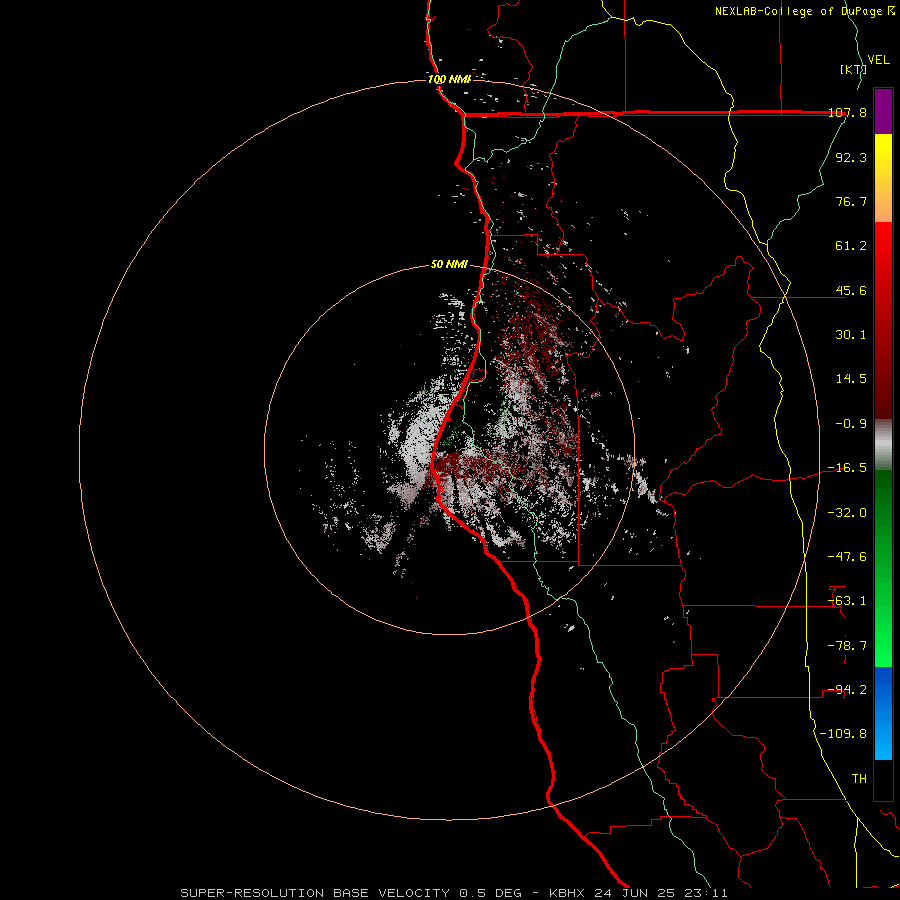The image size is (900, 900).
Task: Pick the purple segment of the color bar
Action: pyautogui.click(x=883, y=111)
